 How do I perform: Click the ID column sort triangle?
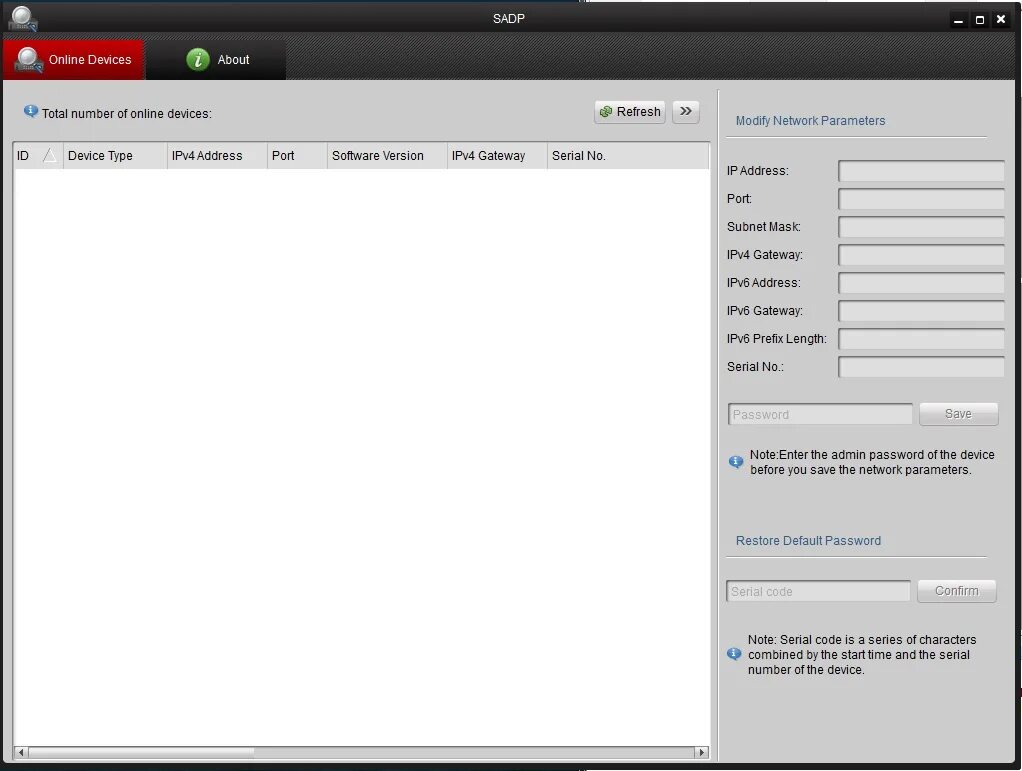48,155
